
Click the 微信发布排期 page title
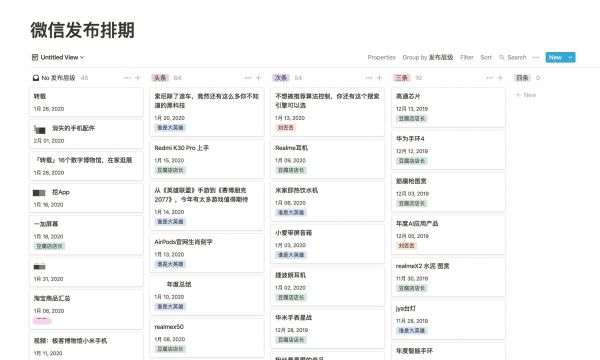[x=83, y=30]
